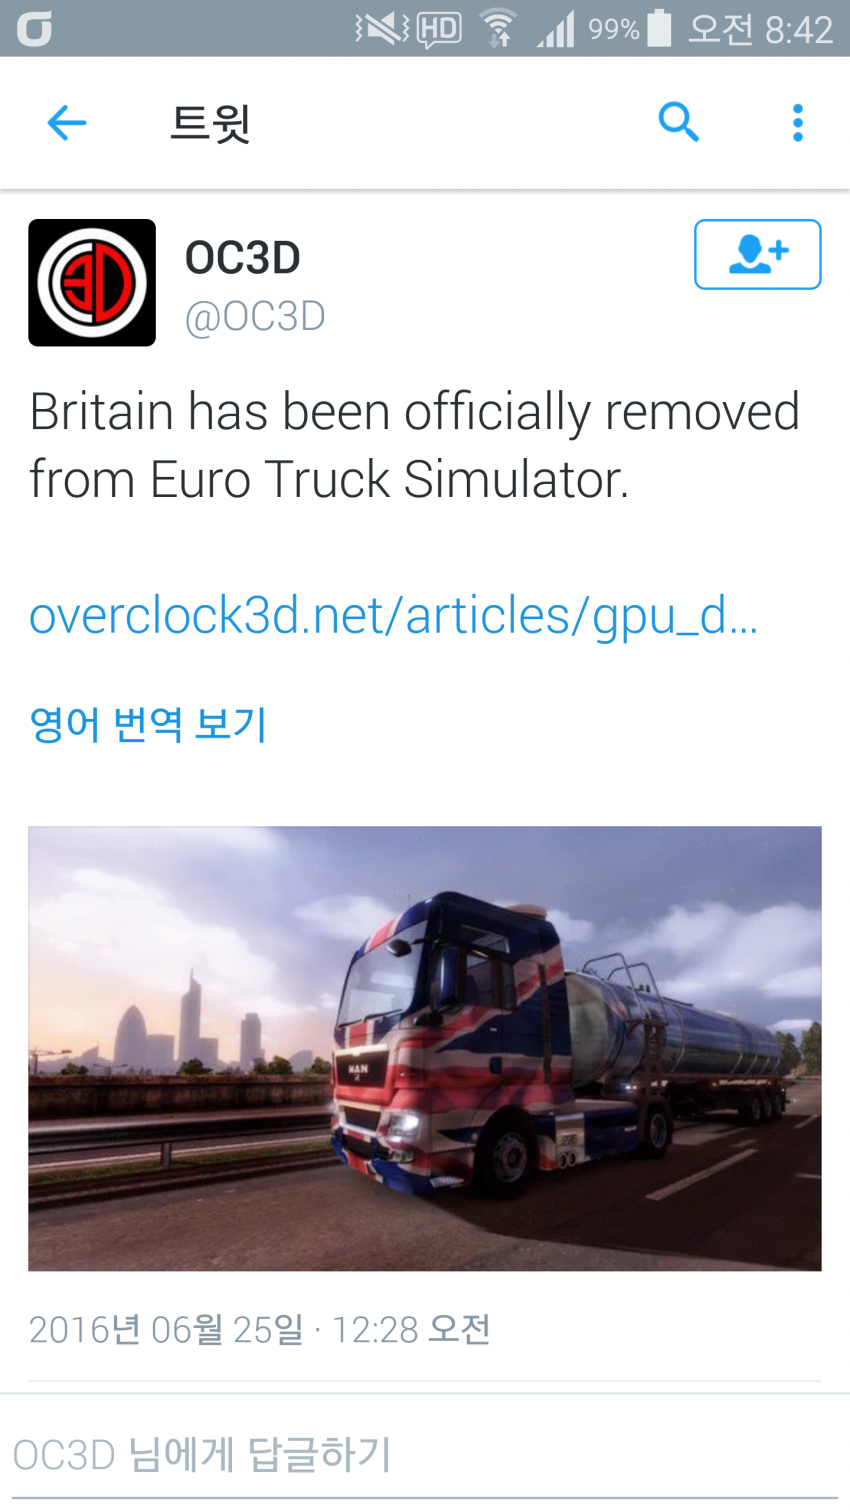Screen dimensions: 850x1511
Task: Tap the muted vibrate status icon
Action: pos(382,28)
